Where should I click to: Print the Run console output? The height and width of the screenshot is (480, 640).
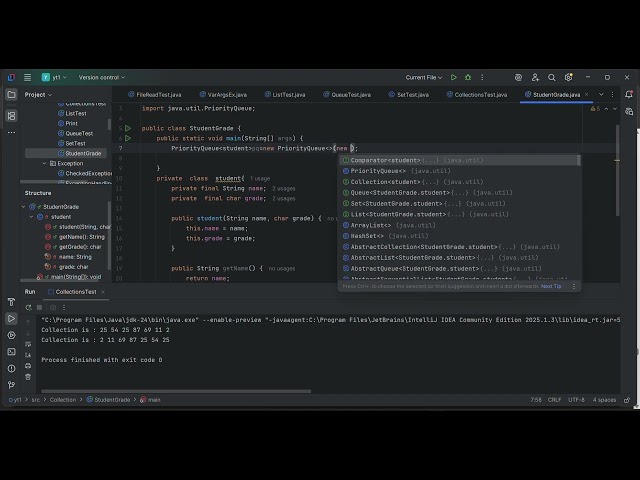[x=28, y=366]
